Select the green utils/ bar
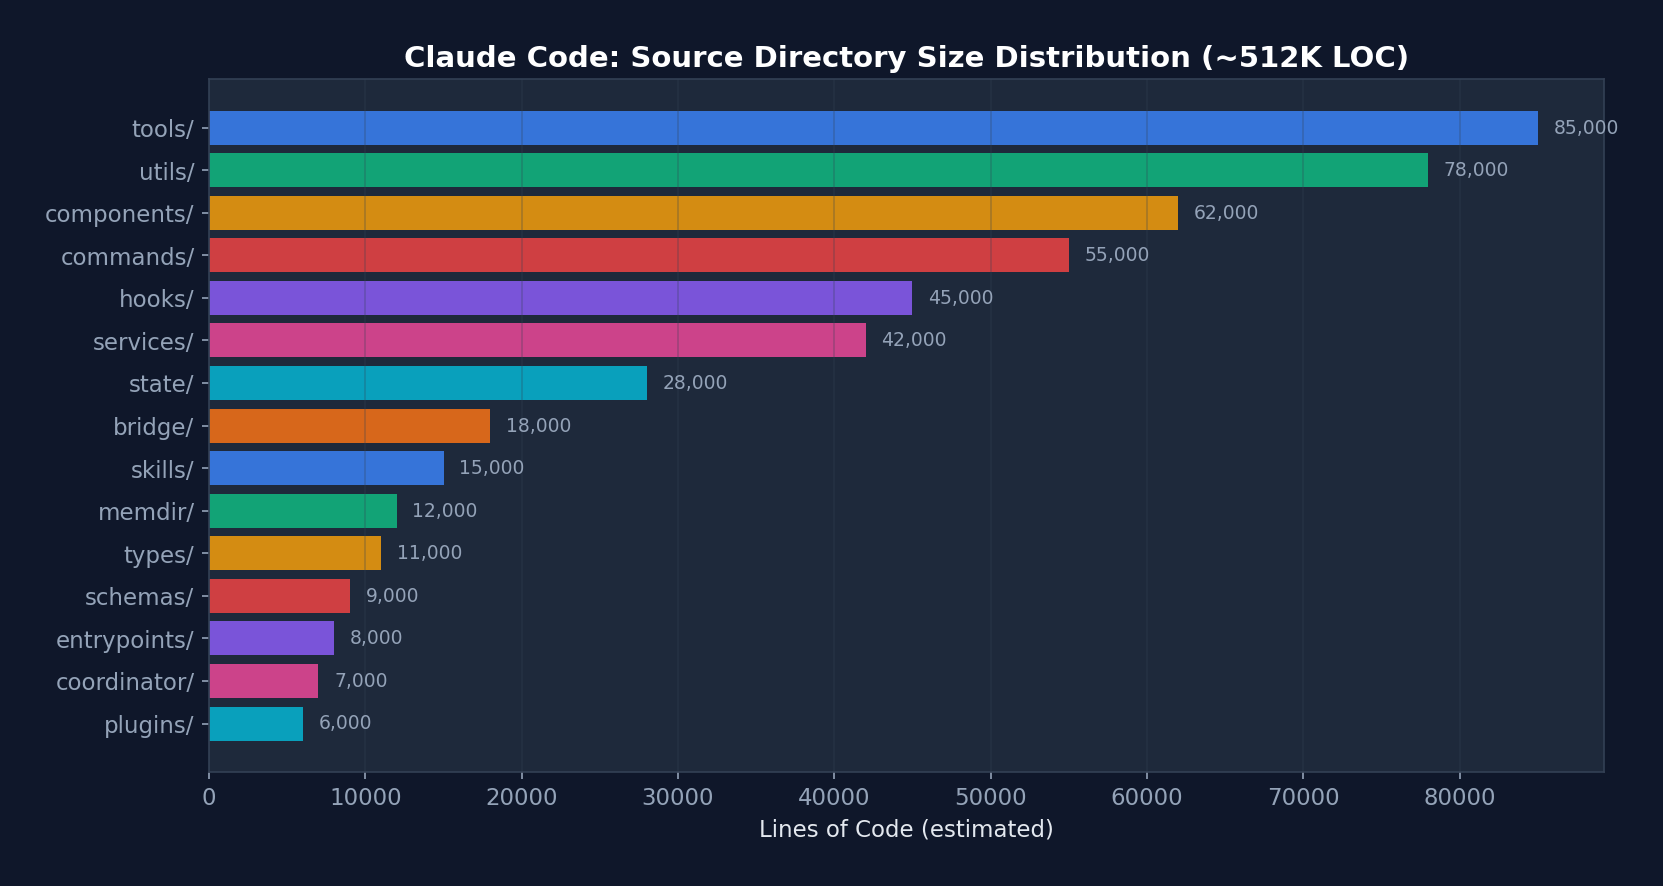This screenshot has height=886, width=1663. [818, 170]
